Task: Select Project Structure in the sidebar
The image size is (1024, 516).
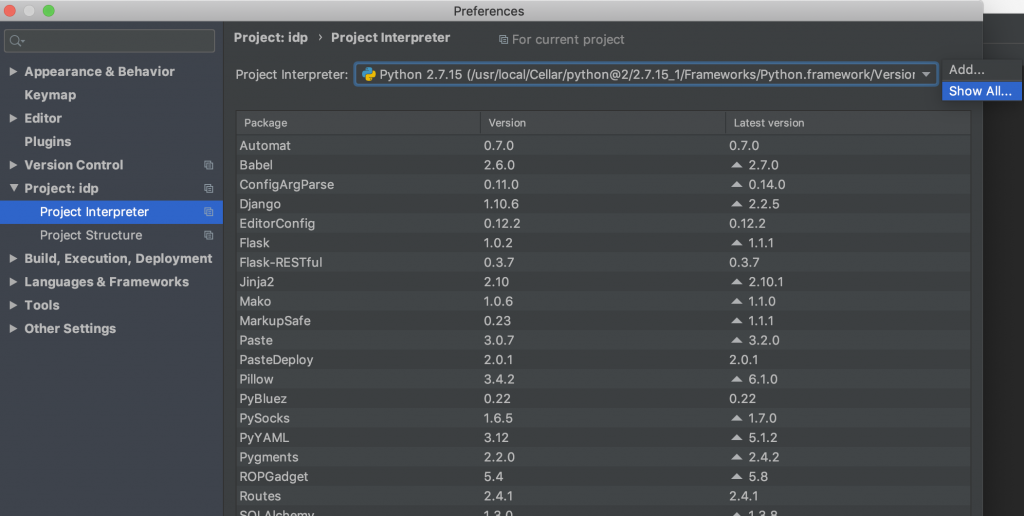Action: point(91,235)
